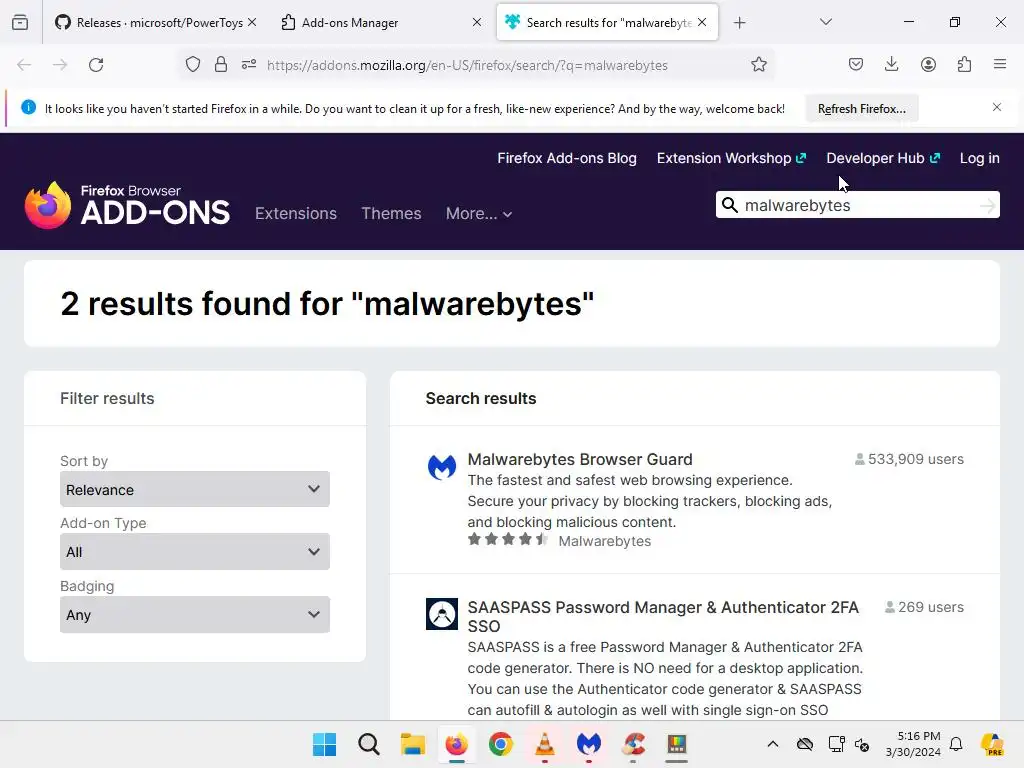1024x768 pixels.
Task: Open Windows taskbar search
Action: (x=369, y=744)
